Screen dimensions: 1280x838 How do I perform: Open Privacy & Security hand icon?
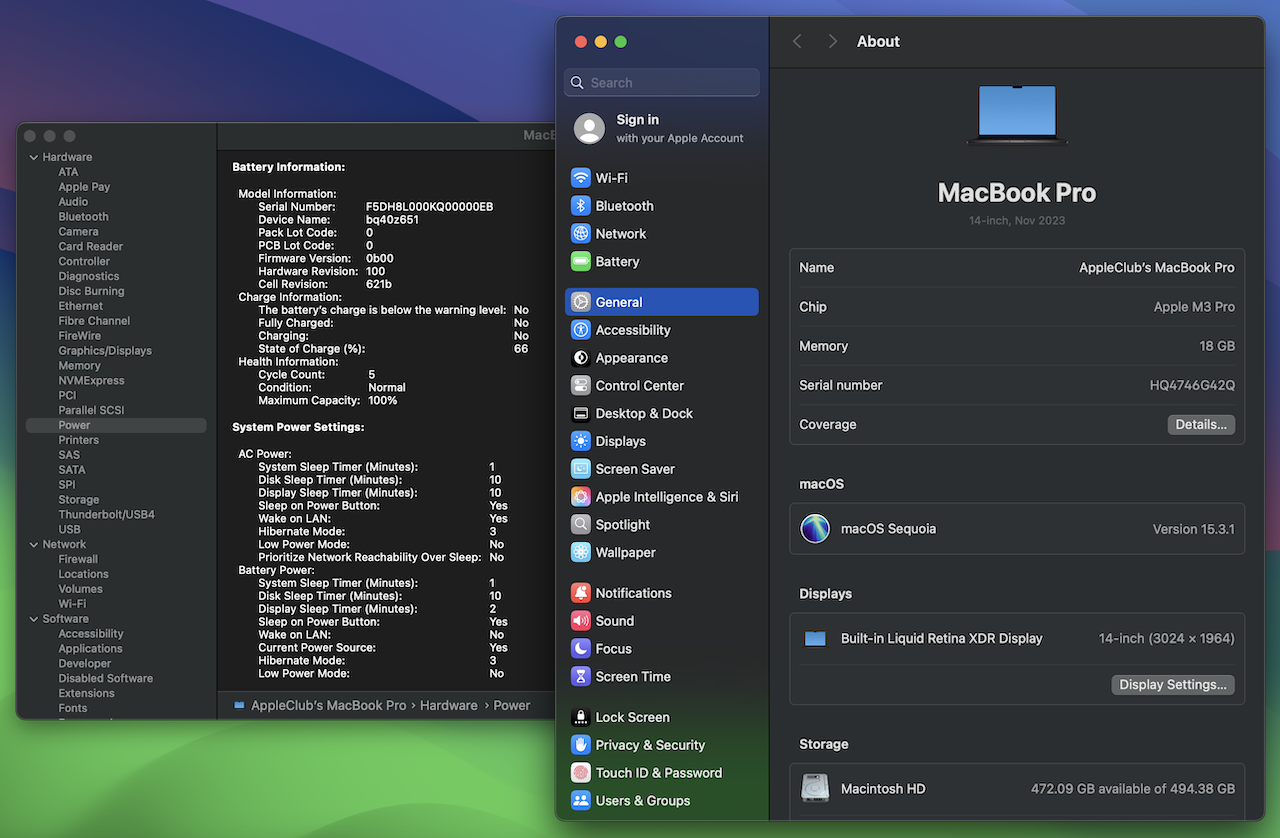coord(581,745)
